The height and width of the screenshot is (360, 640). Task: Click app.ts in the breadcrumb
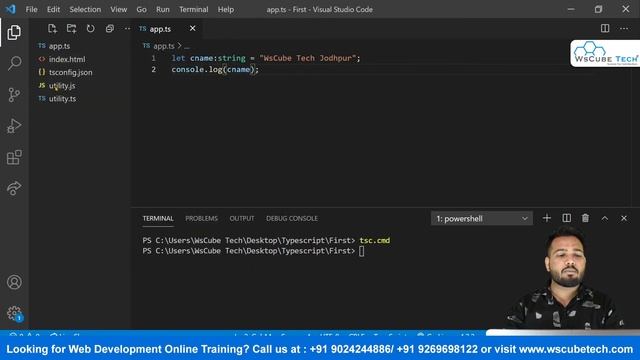point(164,46)
